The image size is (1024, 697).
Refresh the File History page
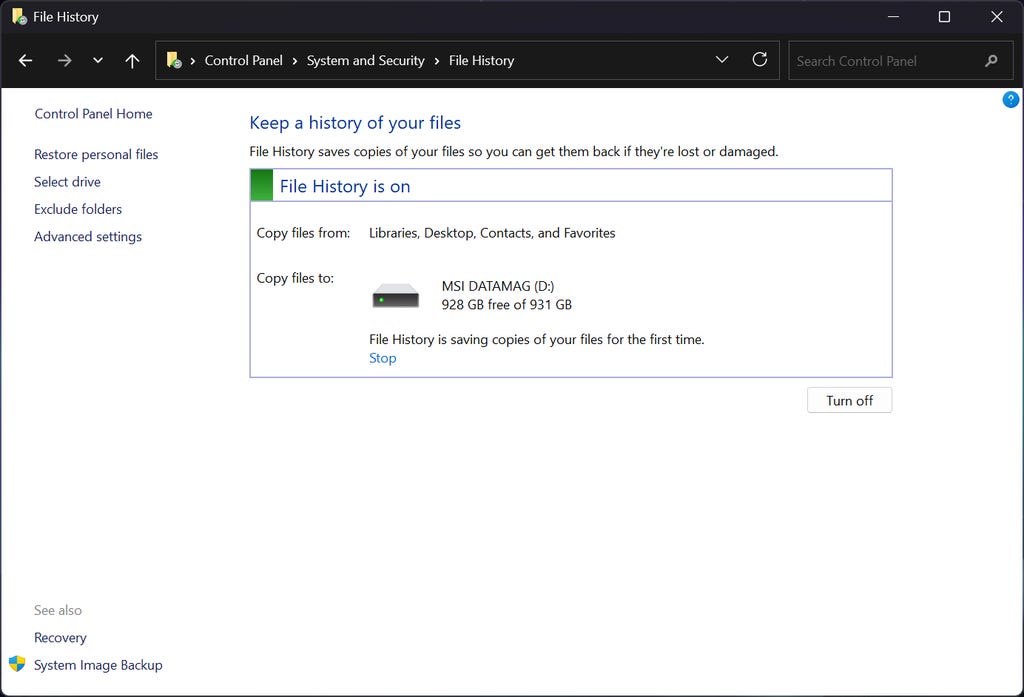click(x=760, y=60)
